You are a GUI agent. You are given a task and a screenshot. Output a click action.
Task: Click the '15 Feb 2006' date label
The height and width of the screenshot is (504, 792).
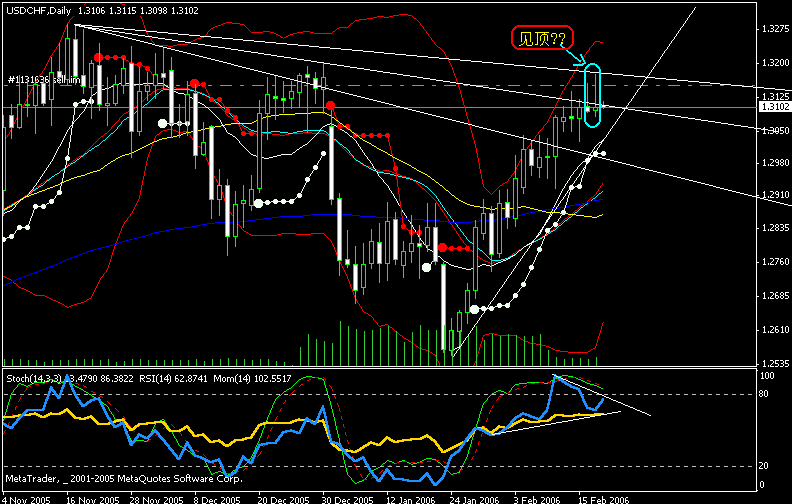[605, 500]
